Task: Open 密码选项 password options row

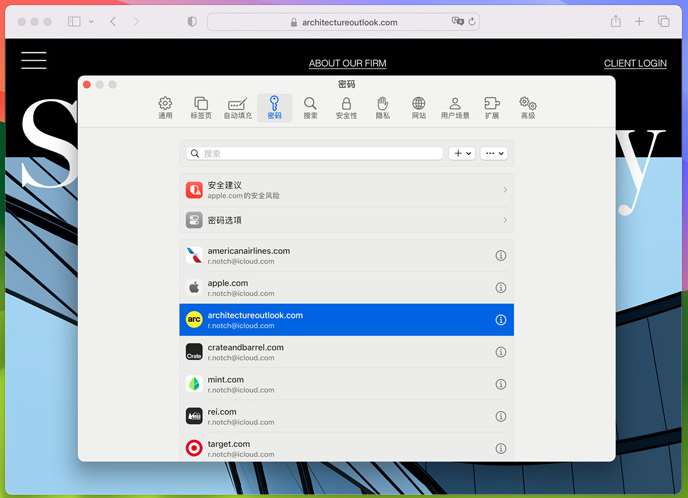Action: tap(346, 220)
